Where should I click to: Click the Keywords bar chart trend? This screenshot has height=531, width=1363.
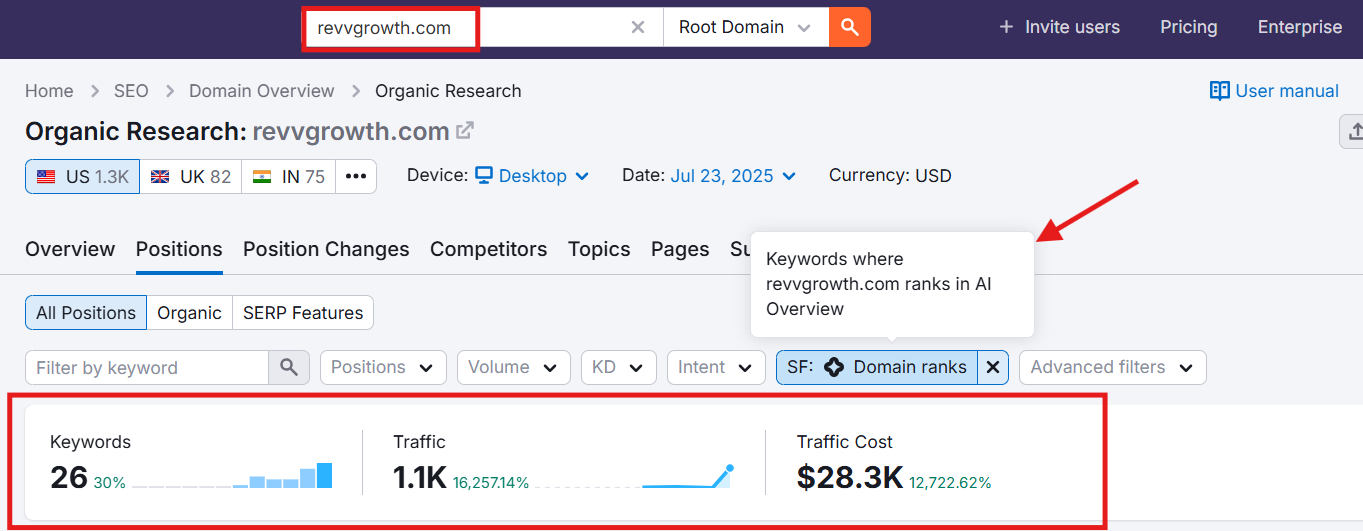(232, 476)
